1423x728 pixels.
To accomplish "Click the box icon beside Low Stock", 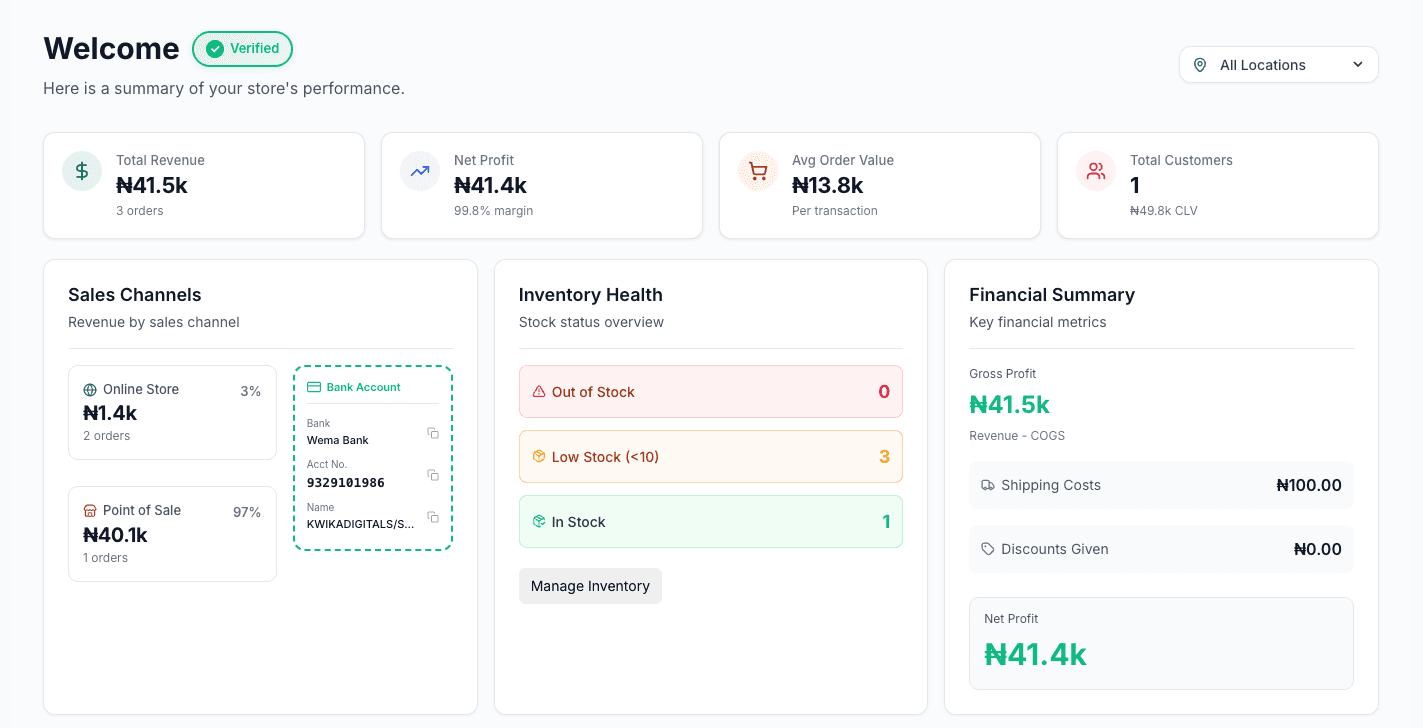I will (x=539, y=457).
